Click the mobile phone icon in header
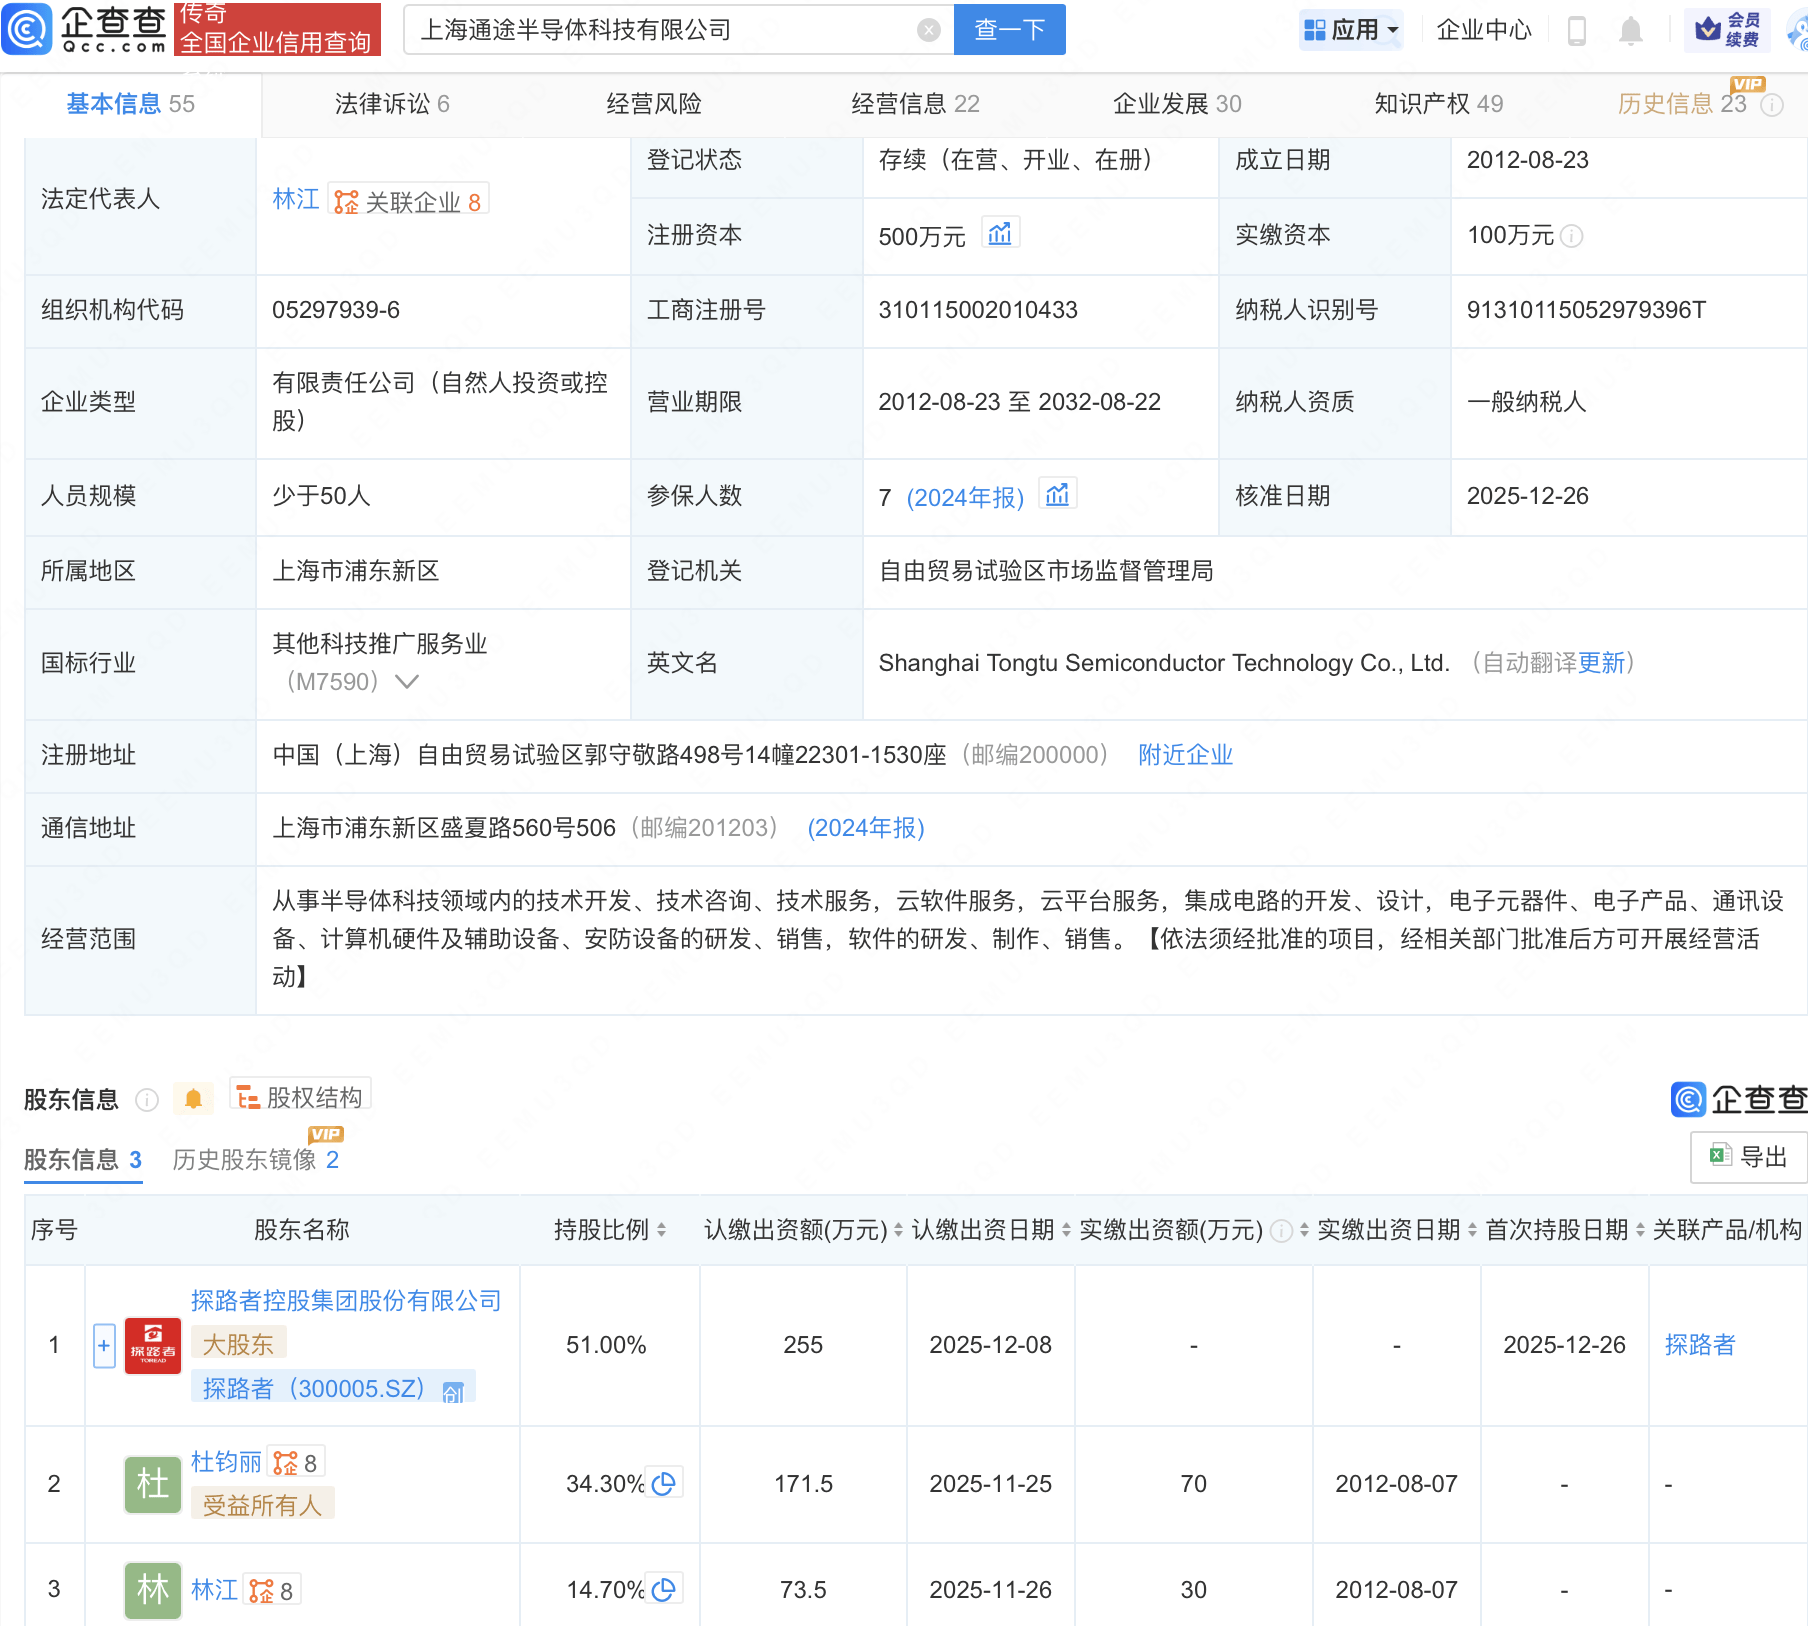Image resolution: width=1808 pixels, height=1626 pixels. [x=1576, y=30]
